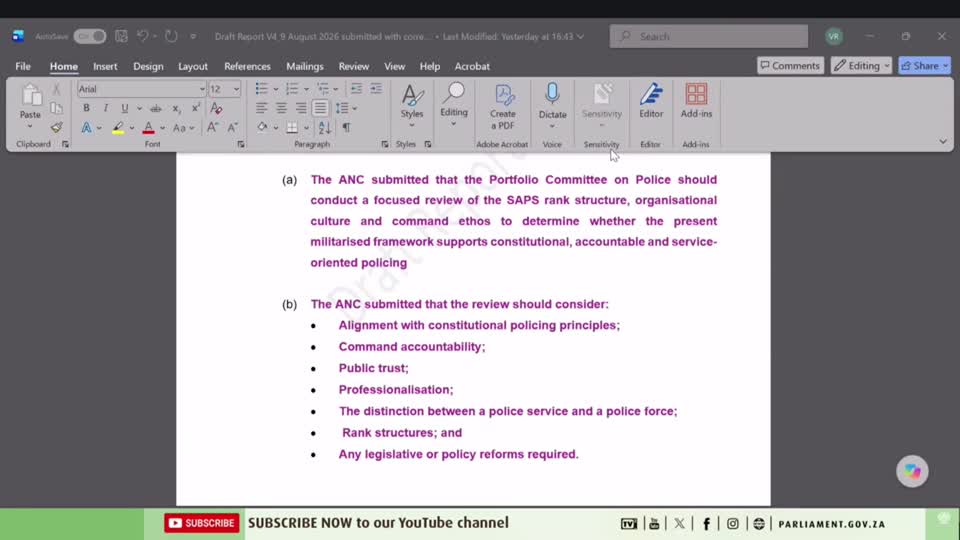Viewport: 960px width, 540px height.
Task: Open the File menu
Action: (23, 66)
